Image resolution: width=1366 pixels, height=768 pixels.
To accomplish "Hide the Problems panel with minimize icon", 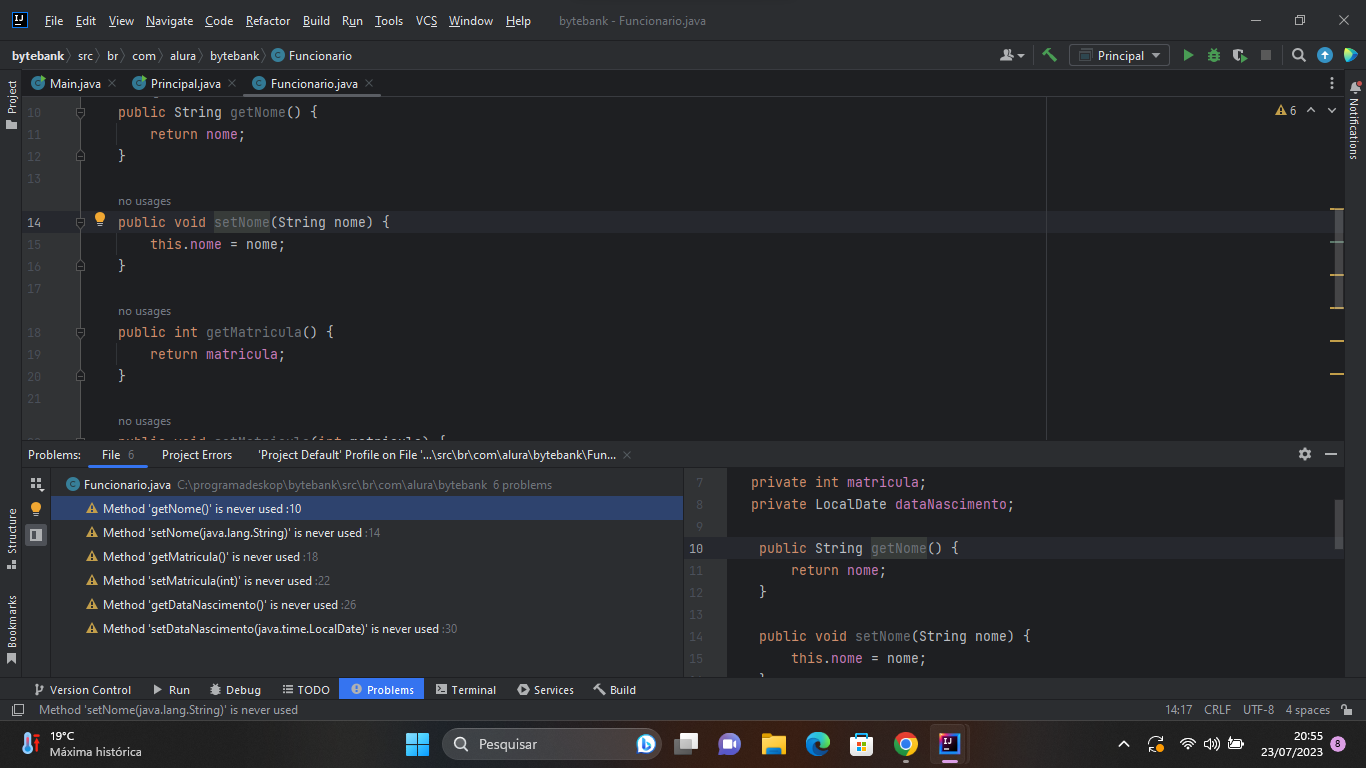I will (x=1331, y=454).
